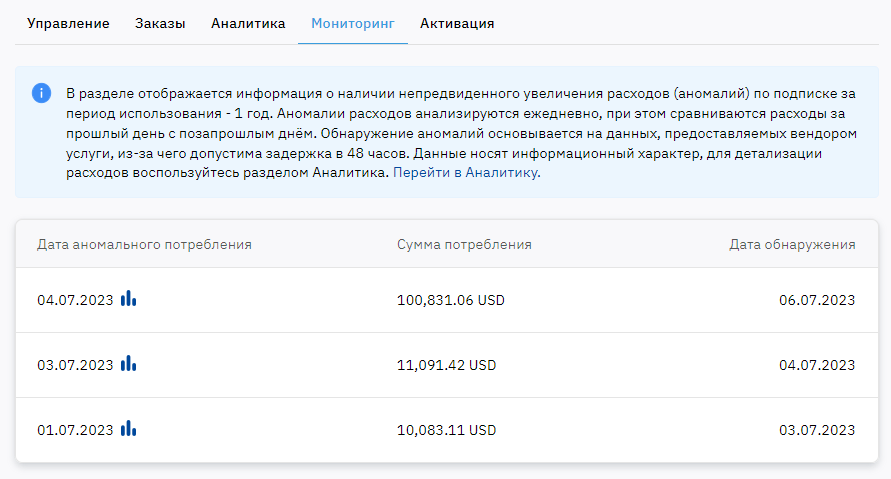This screenshot has width=891, height=479.
Task: Open chart icon for 03.07.2023 anomaly
Action: (128, 364)
